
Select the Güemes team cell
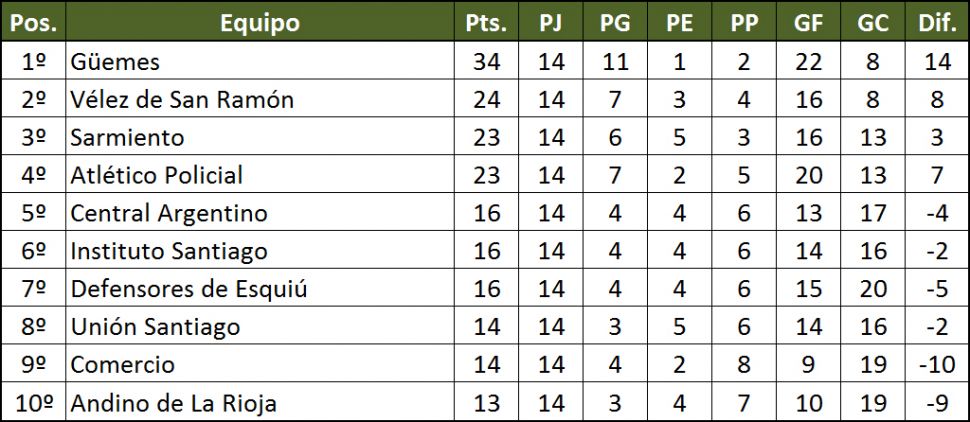pos(115,62)
